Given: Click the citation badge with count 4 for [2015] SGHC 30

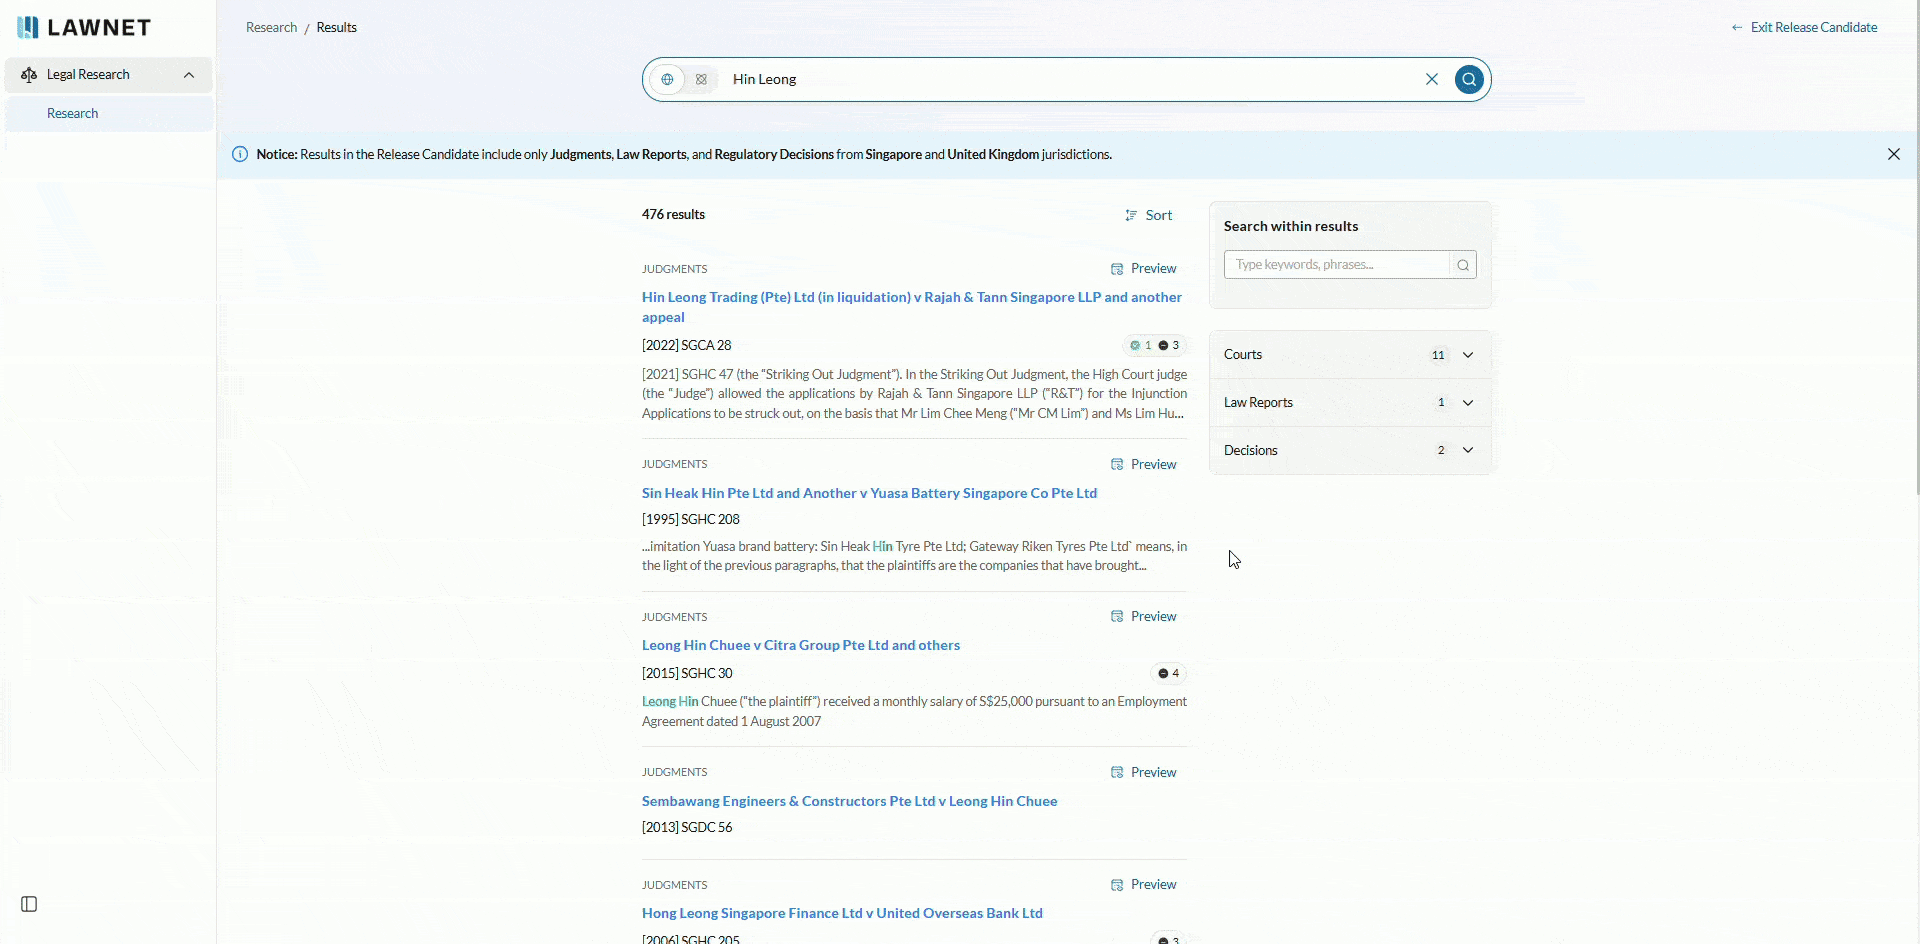Looking at the screenshot, I should (1169, 673).
